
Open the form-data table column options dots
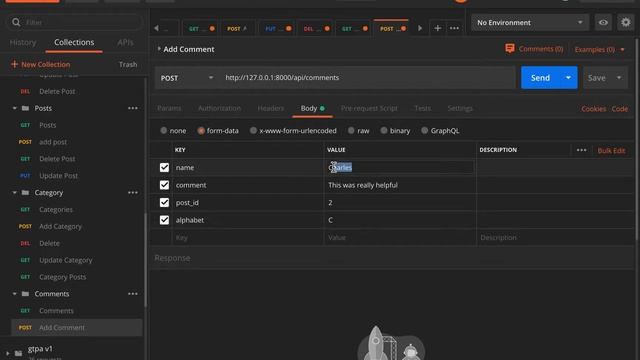pos(582,150)
